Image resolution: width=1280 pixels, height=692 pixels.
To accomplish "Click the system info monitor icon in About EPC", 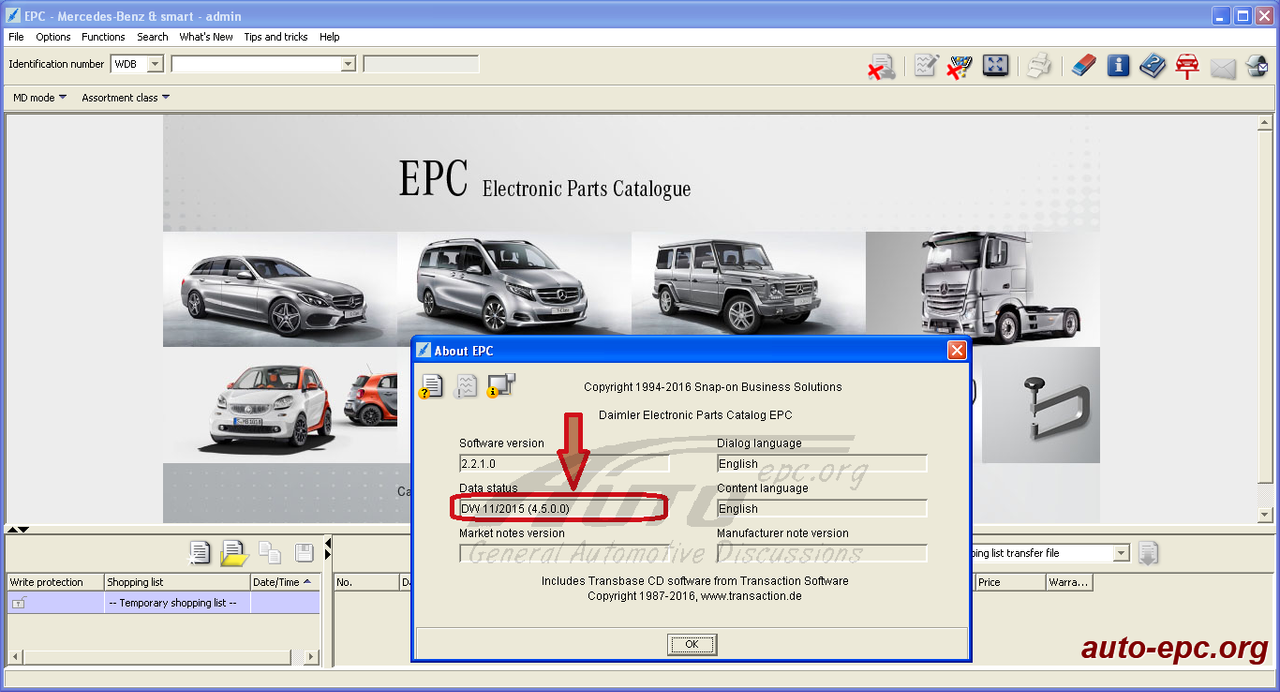I will (x=500, y=385).
